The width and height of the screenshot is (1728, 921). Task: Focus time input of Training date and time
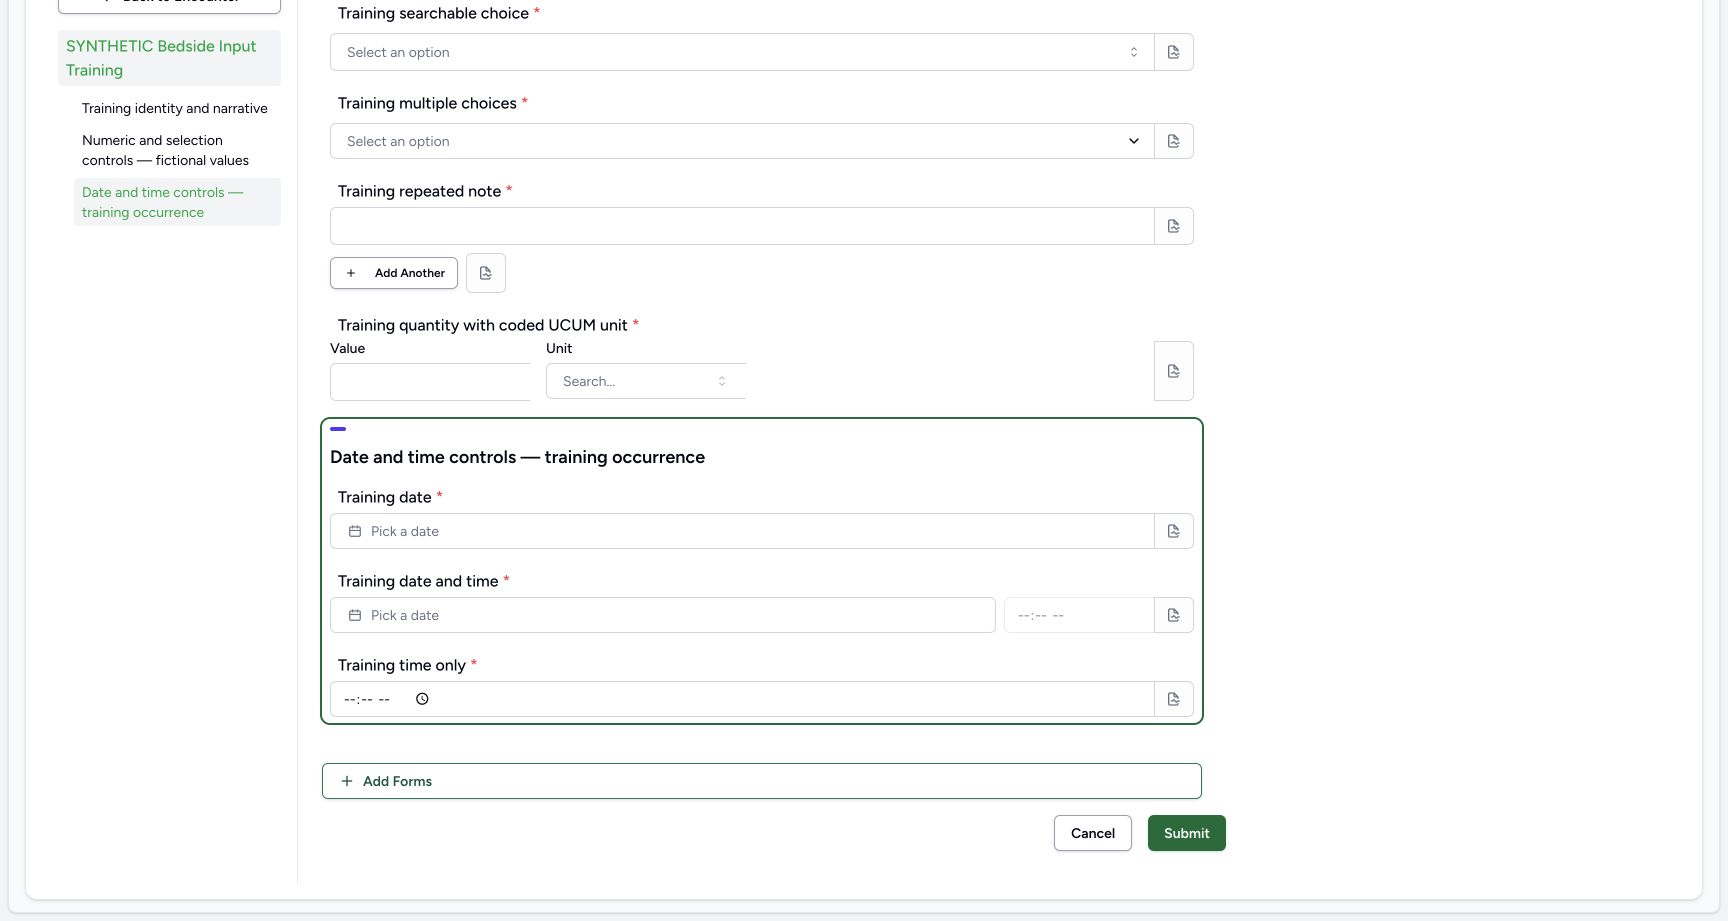click(x=1079, y=615)
